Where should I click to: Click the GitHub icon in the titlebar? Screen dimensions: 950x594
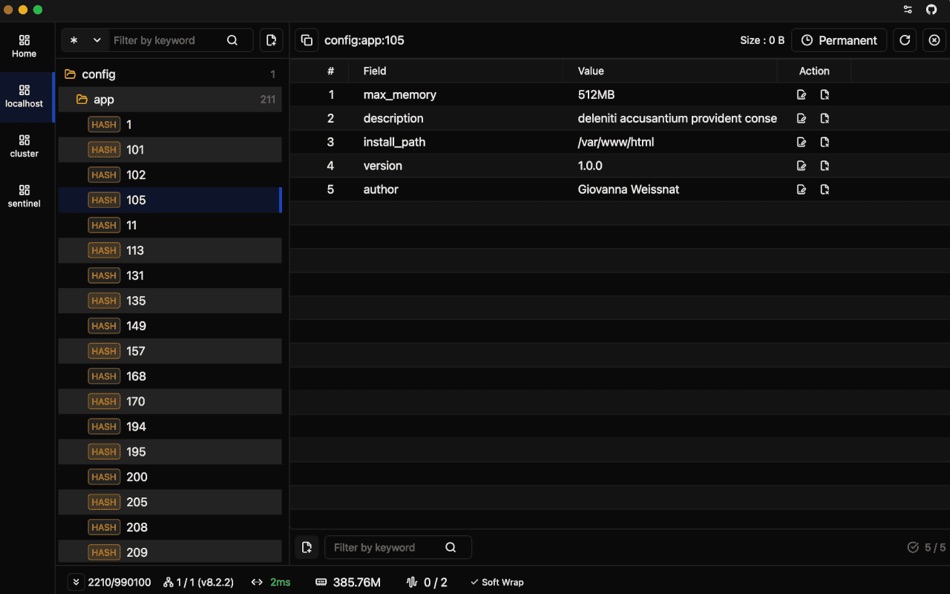click(930, 9)
